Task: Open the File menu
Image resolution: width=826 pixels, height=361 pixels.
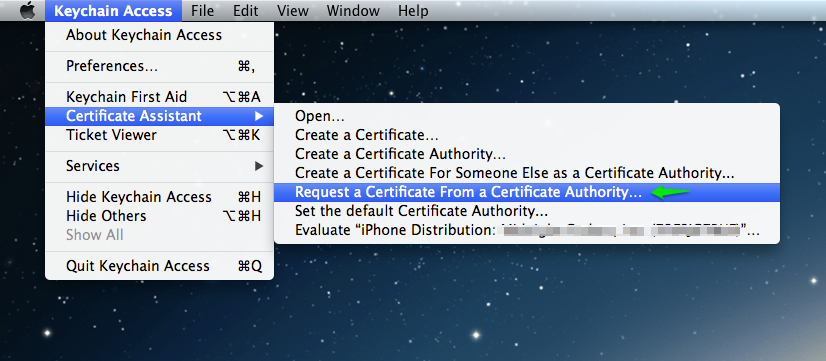Action: 202,11
